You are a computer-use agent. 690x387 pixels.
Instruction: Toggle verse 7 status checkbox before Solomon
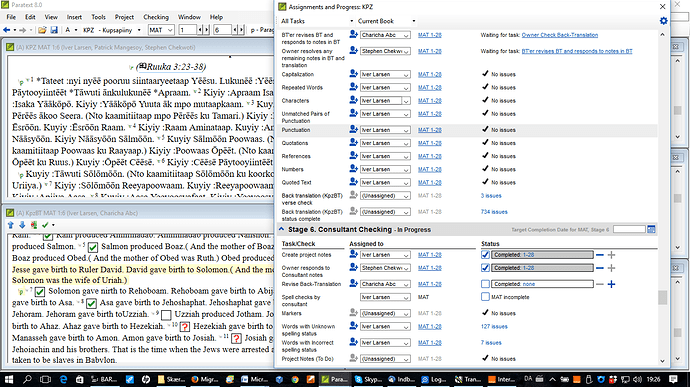point(40,291)
